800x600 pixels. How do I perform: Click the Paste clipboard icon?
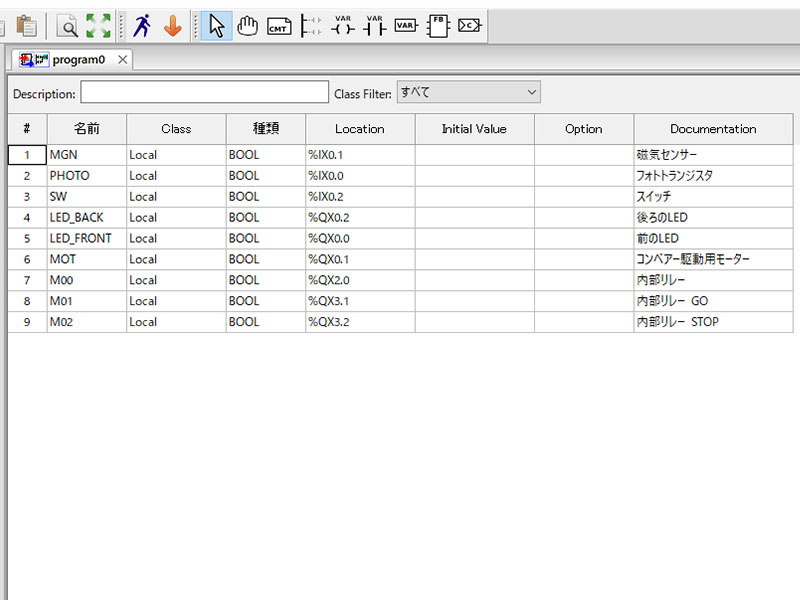pos(27,26)
